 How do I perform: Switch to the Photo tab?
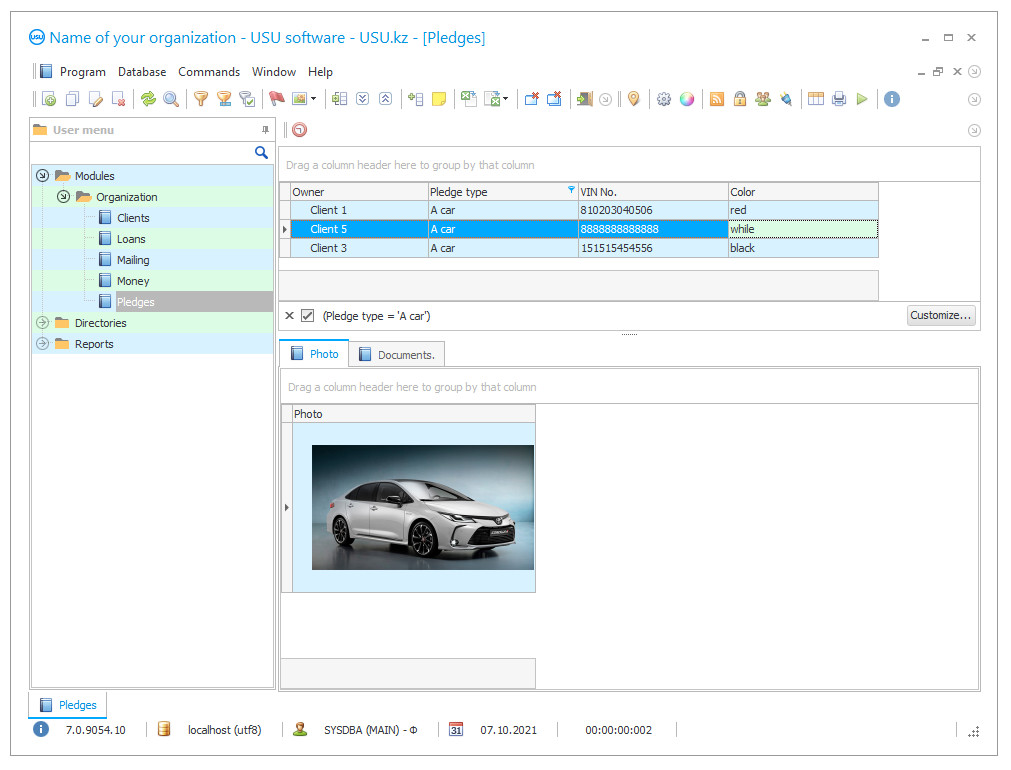[x=314, y=354]
